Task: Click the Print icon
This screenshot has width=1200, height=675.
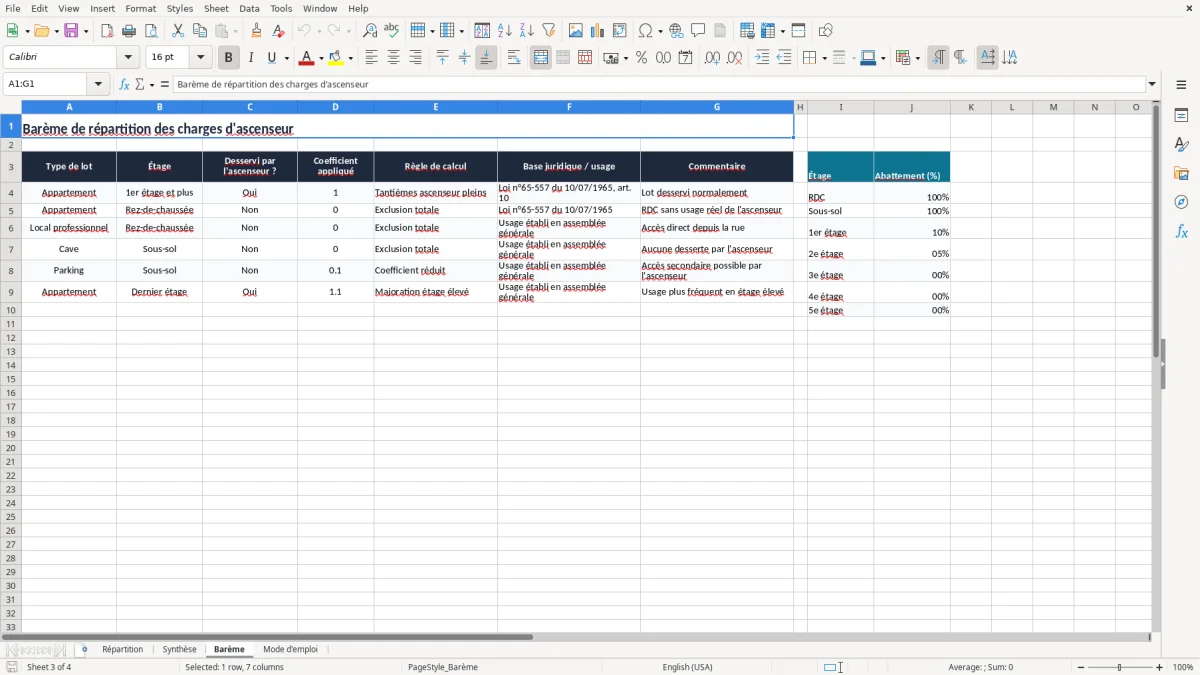Action: pyautogui.click(x=129, y=31)
